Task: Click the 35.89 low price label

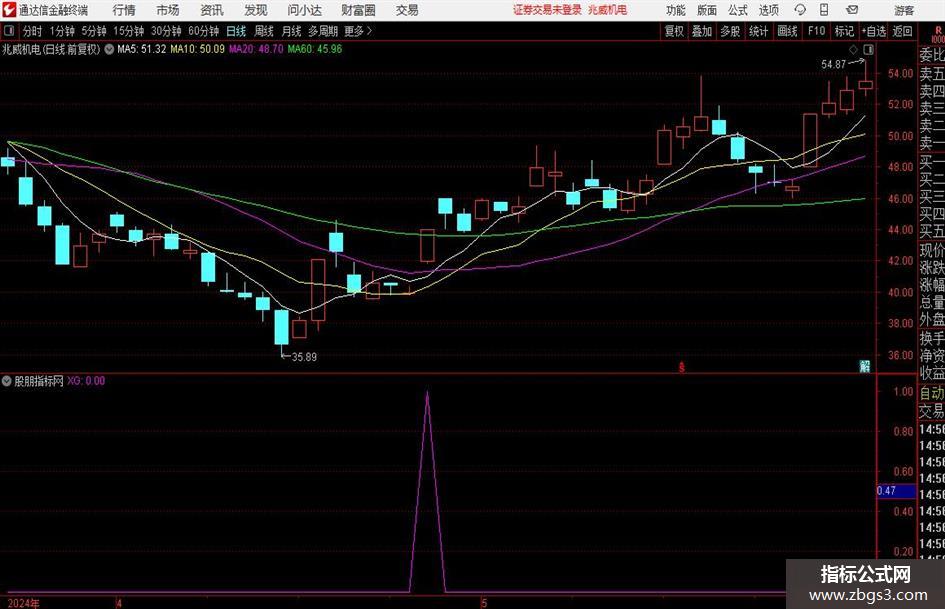Action: click(x=304, y=357)
